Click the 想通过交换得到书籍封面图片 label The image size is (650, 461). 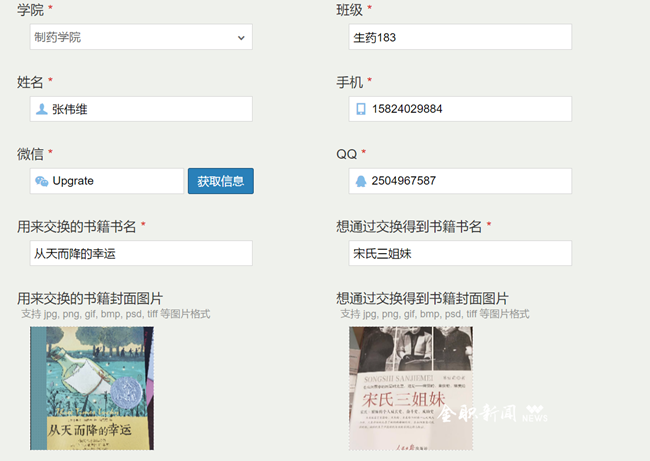tap(422, 298)
